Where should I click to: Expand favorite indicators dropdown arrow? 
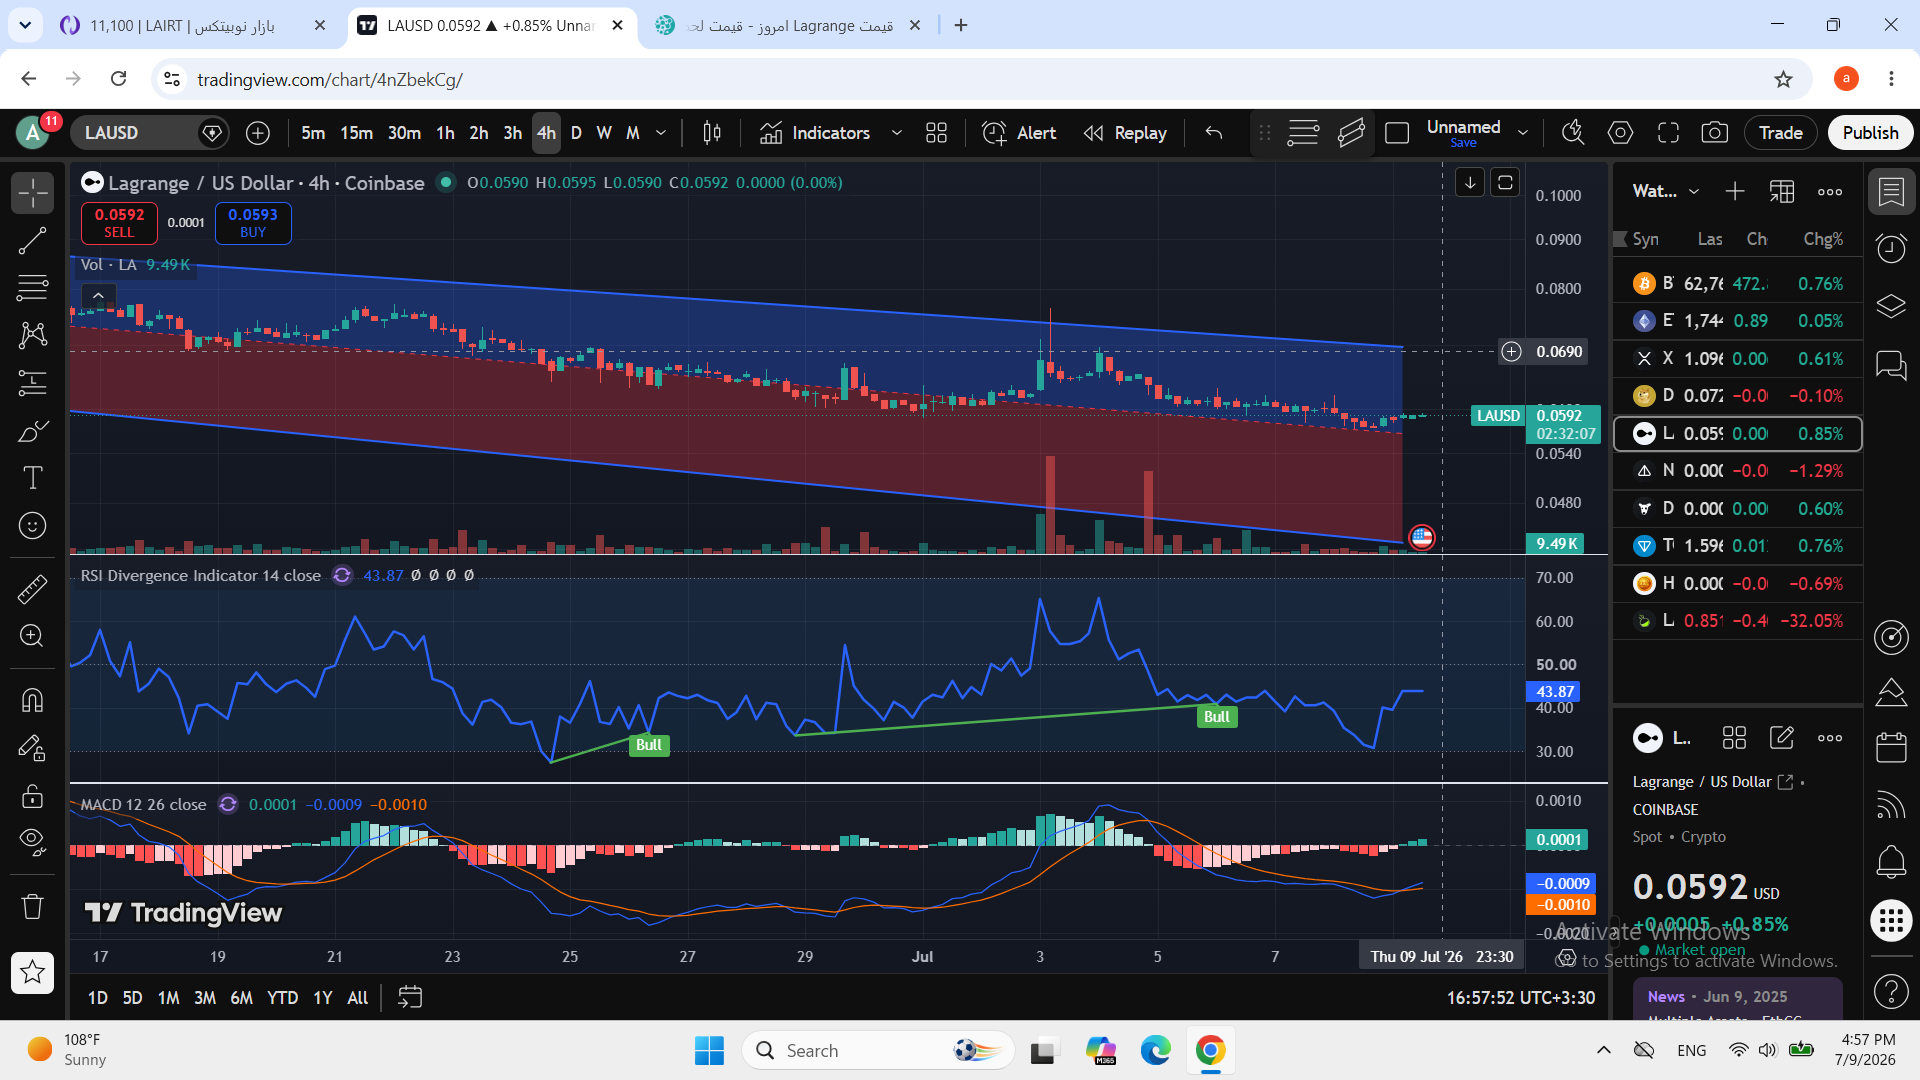click(897, 133)
